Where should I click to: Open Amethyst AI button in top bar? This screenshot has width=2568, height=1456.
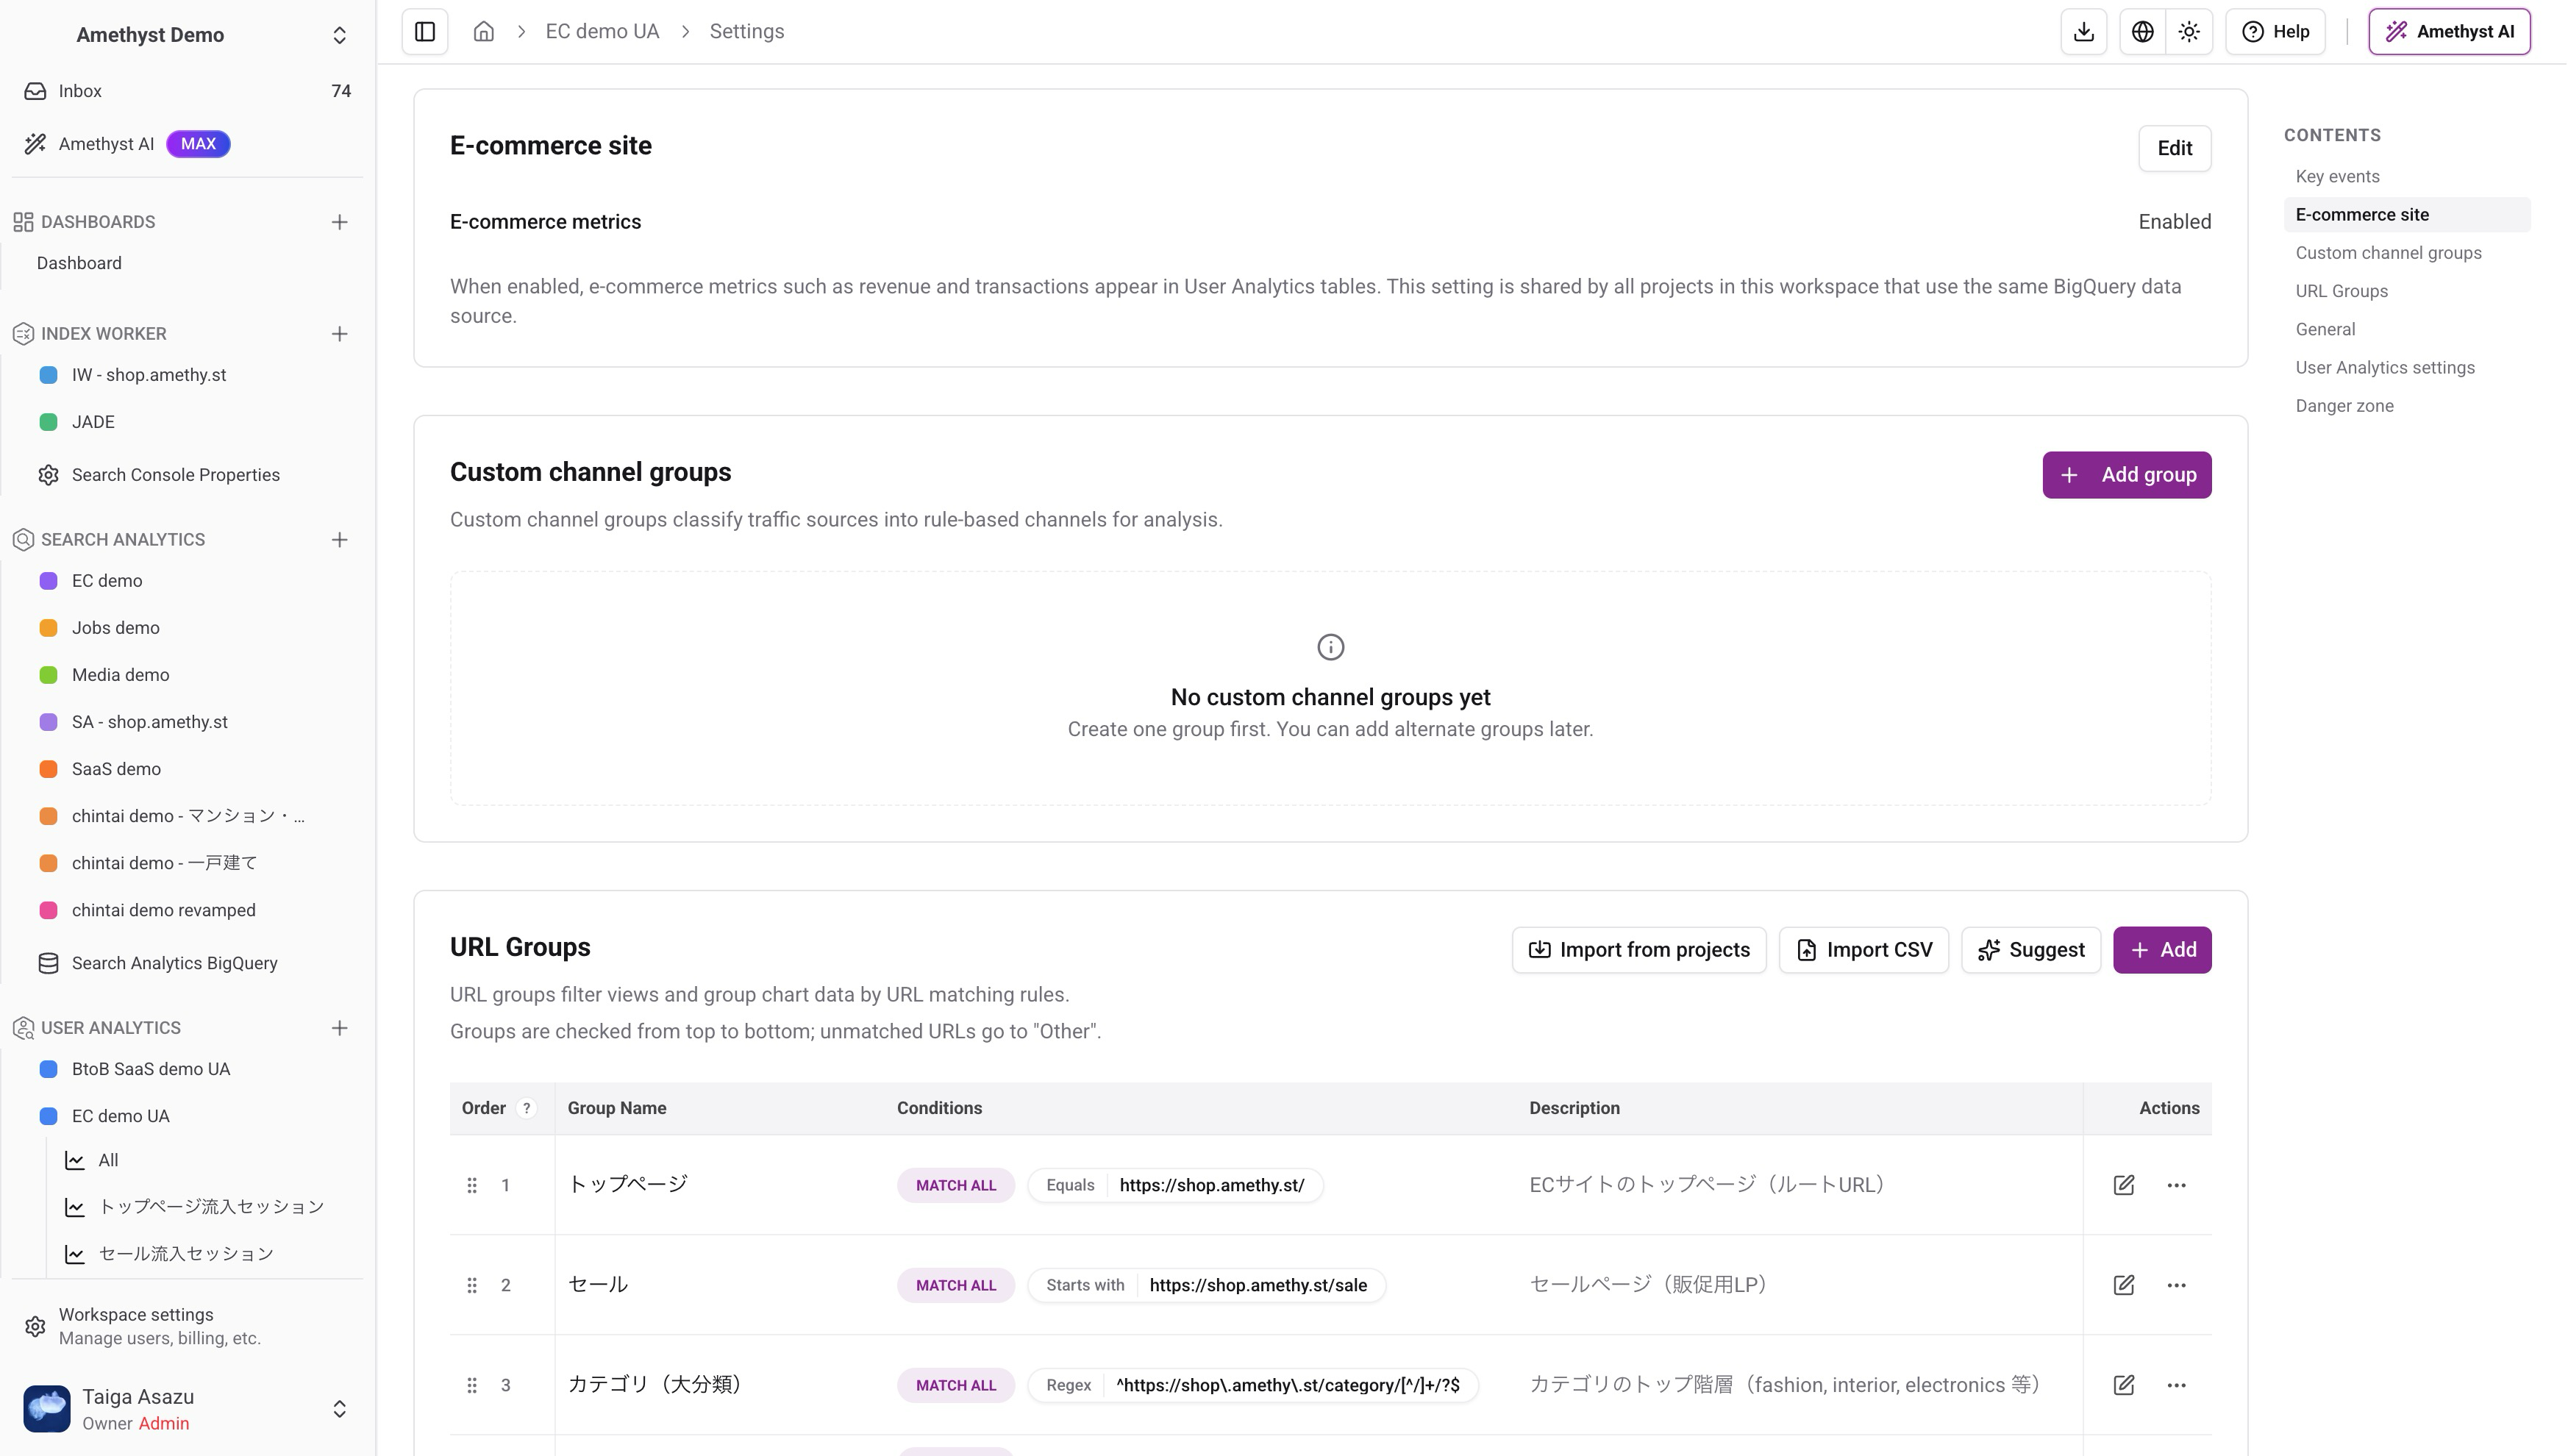click(x=2449, y=32)
